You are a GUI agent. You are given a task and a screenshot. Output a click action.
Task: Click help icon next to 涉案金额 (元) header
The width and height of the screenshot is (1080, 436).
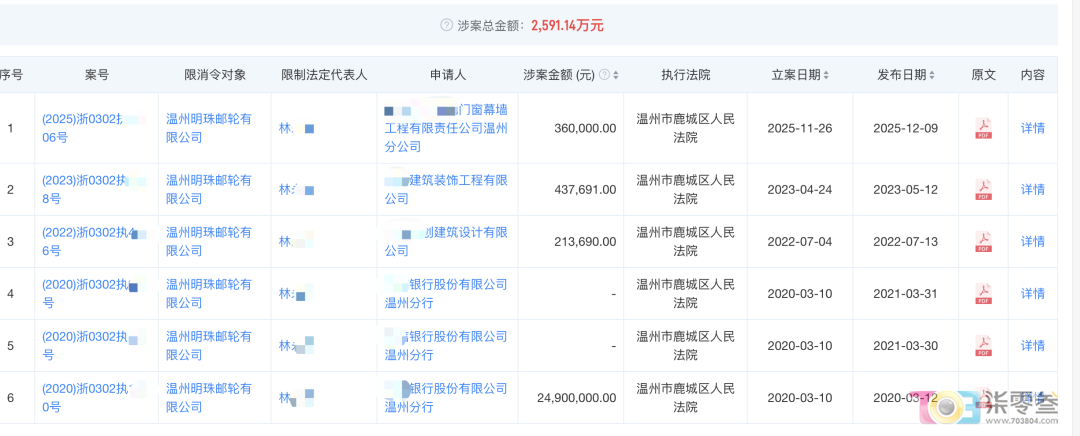pos(604,75)
